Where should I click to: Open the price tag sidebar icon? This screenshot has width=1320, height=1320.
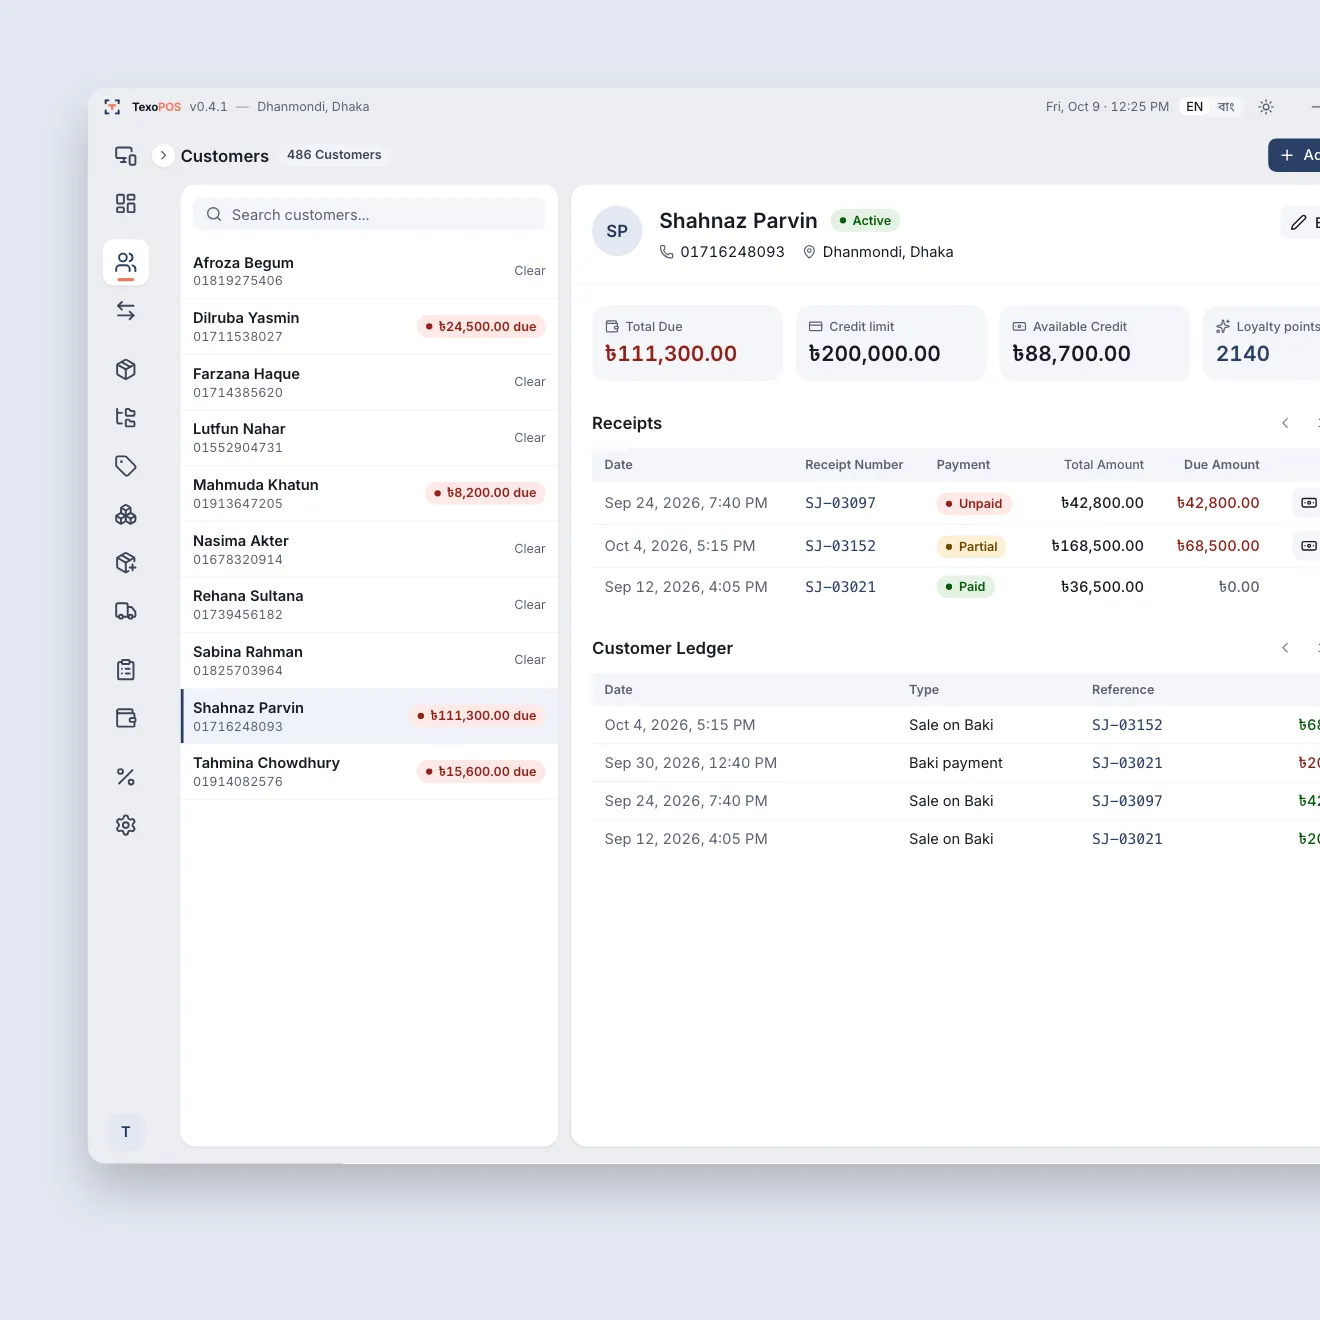[x=126, y=466]
